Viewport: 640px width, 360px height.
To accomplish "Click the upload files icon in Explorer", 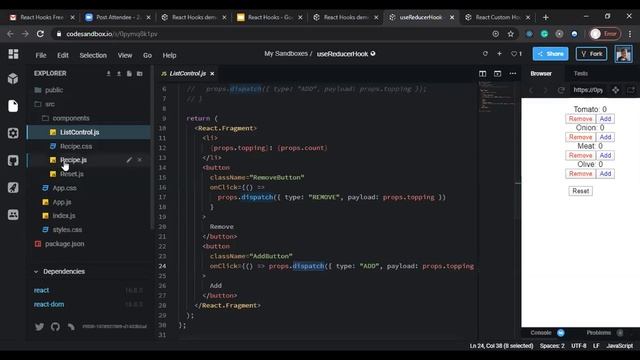I will 119,73.
